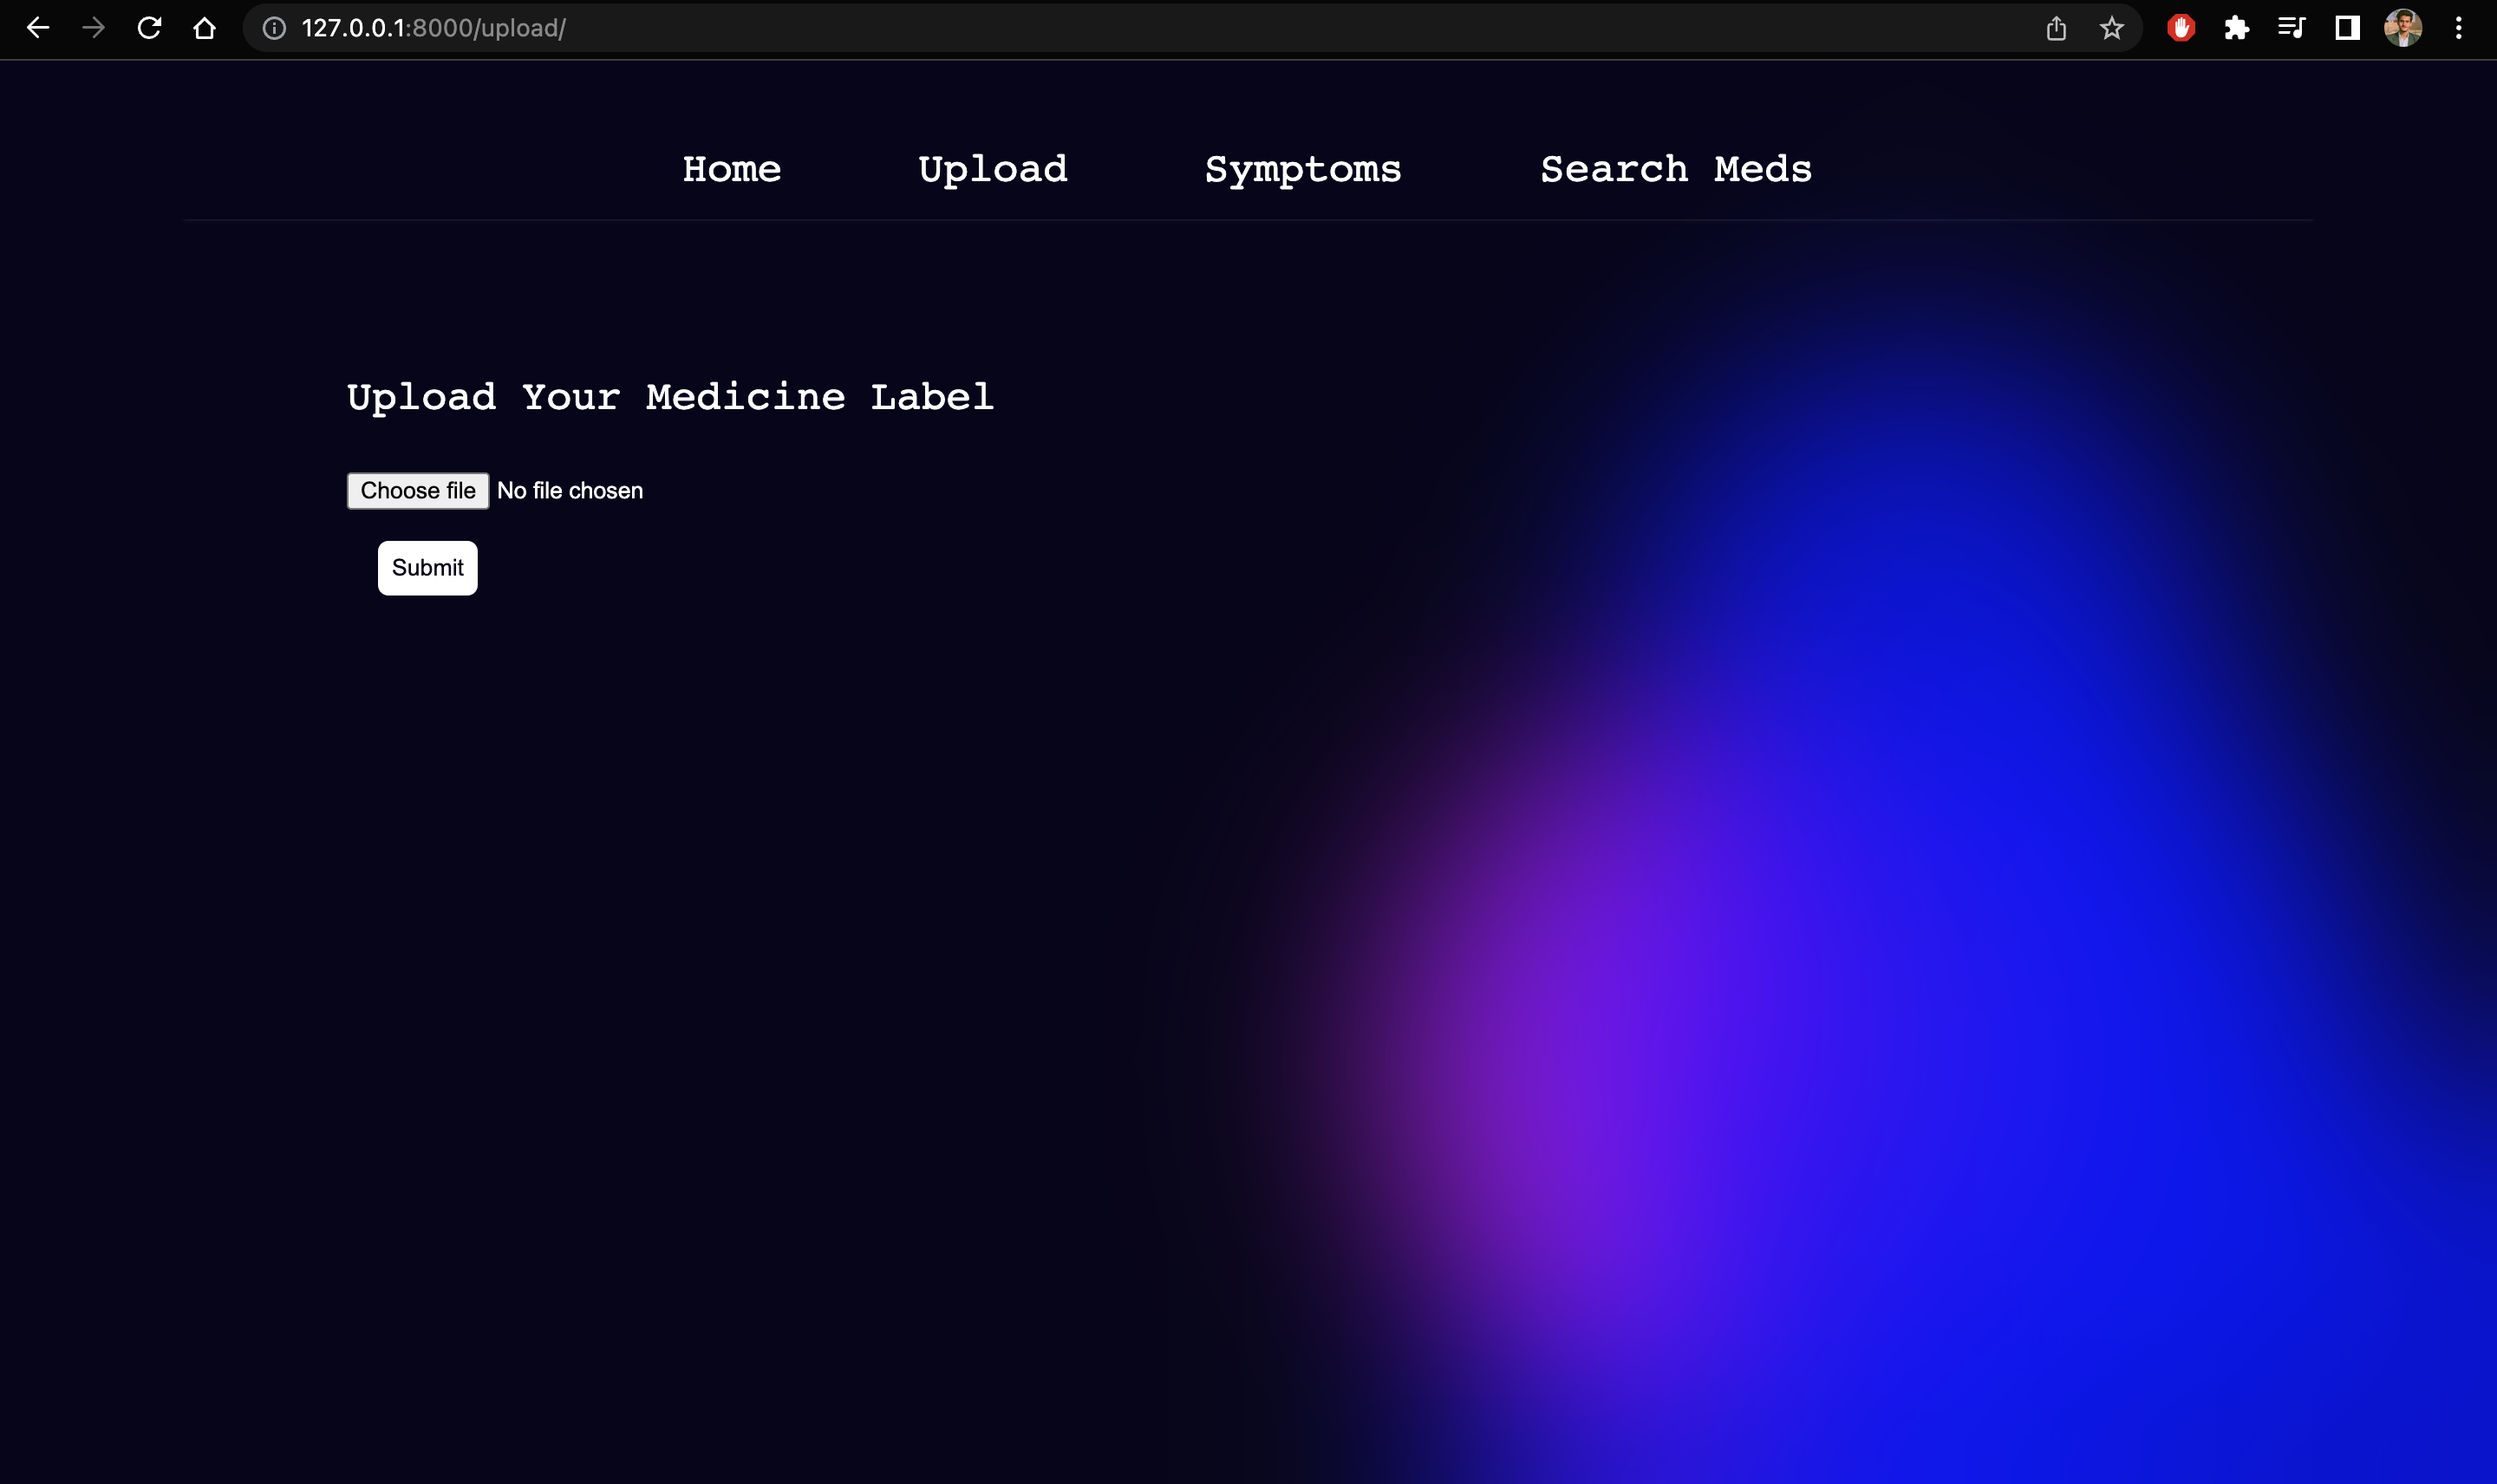Bookmark this page with star icon
Image resolution: width=2497 pixels, height=1484 pixels.
coord(2111,28)
